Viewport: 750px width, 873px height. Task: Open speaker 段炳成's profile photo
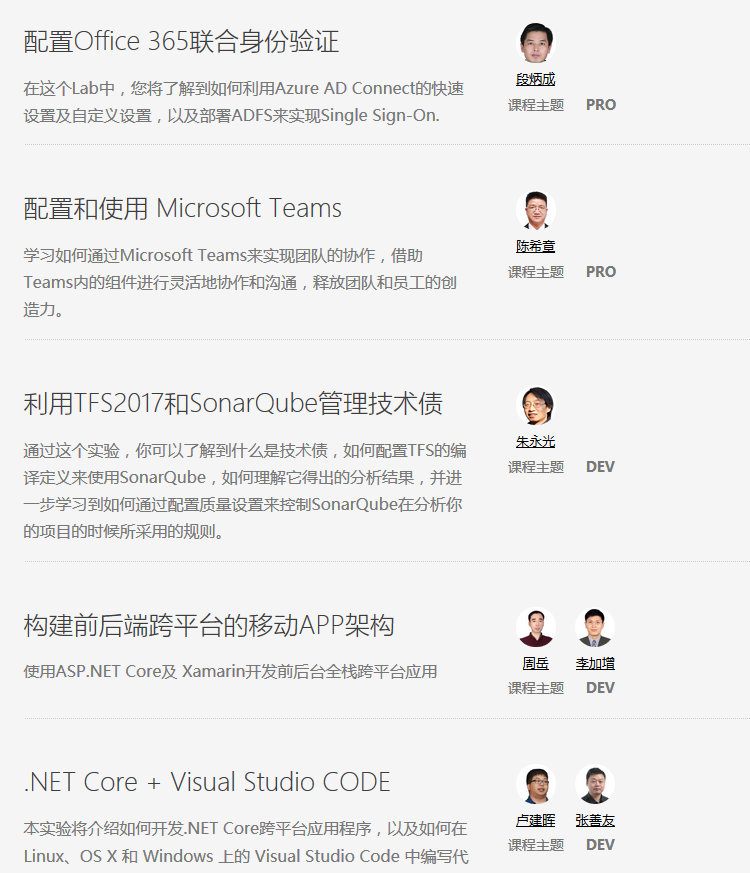click(536, 43)
